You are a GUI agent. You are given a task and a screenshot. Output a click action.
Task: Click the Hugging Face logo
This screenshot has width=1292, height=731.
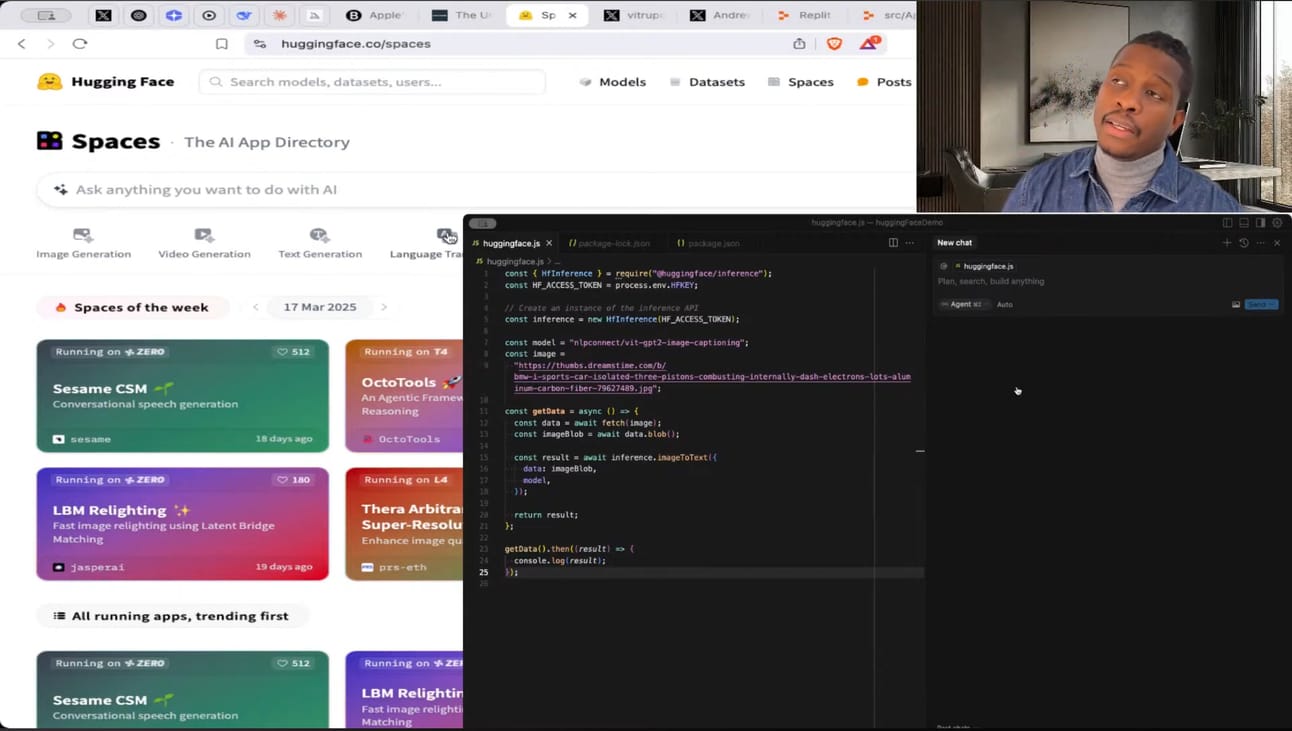pyautogui.click(x=105, y=82)
